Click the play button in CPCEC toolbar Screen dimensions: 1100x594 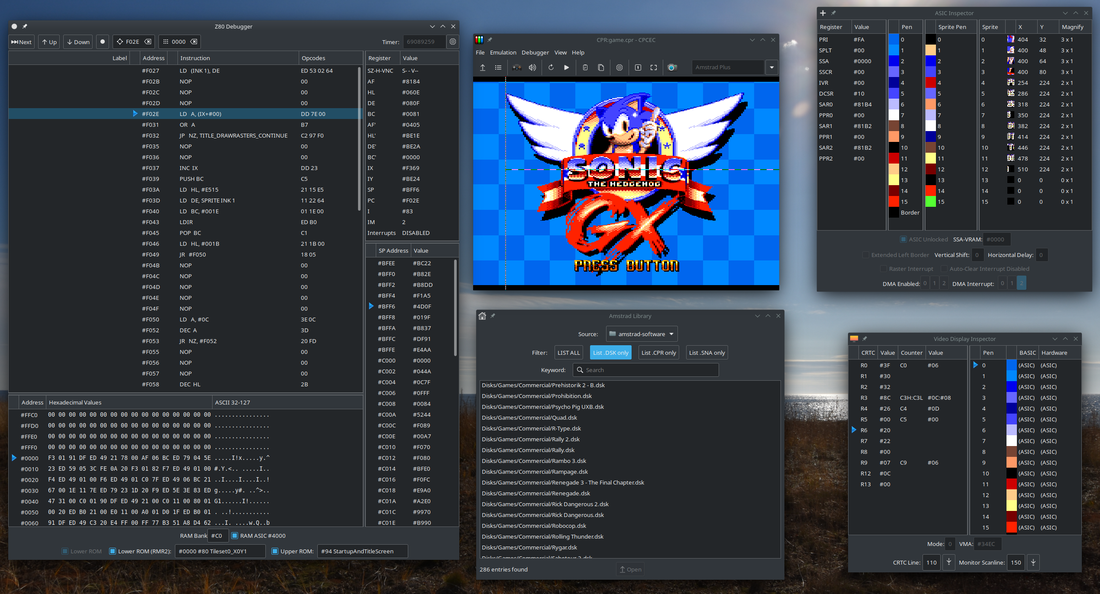click(566, 67)
